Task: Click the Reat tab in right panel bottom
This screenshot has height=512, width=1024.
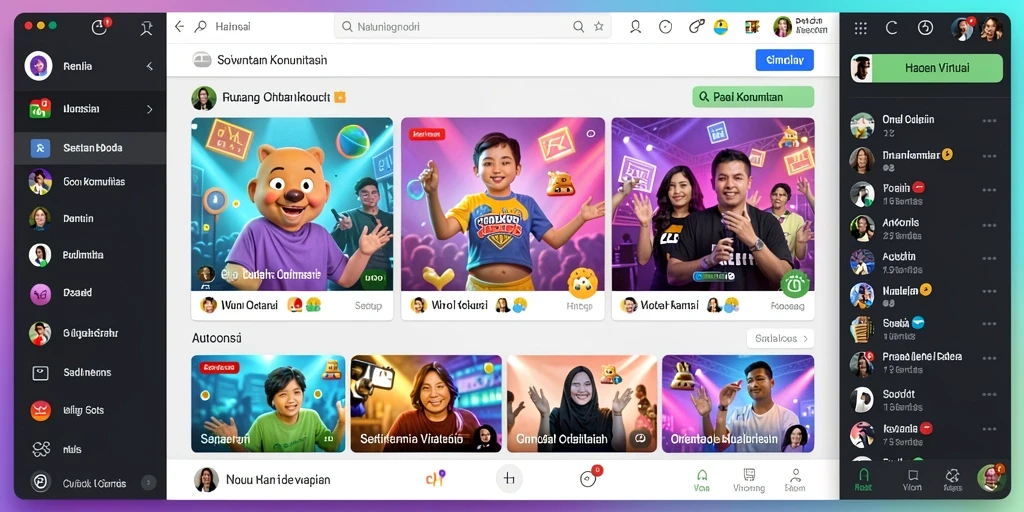Action: point(863,480)
